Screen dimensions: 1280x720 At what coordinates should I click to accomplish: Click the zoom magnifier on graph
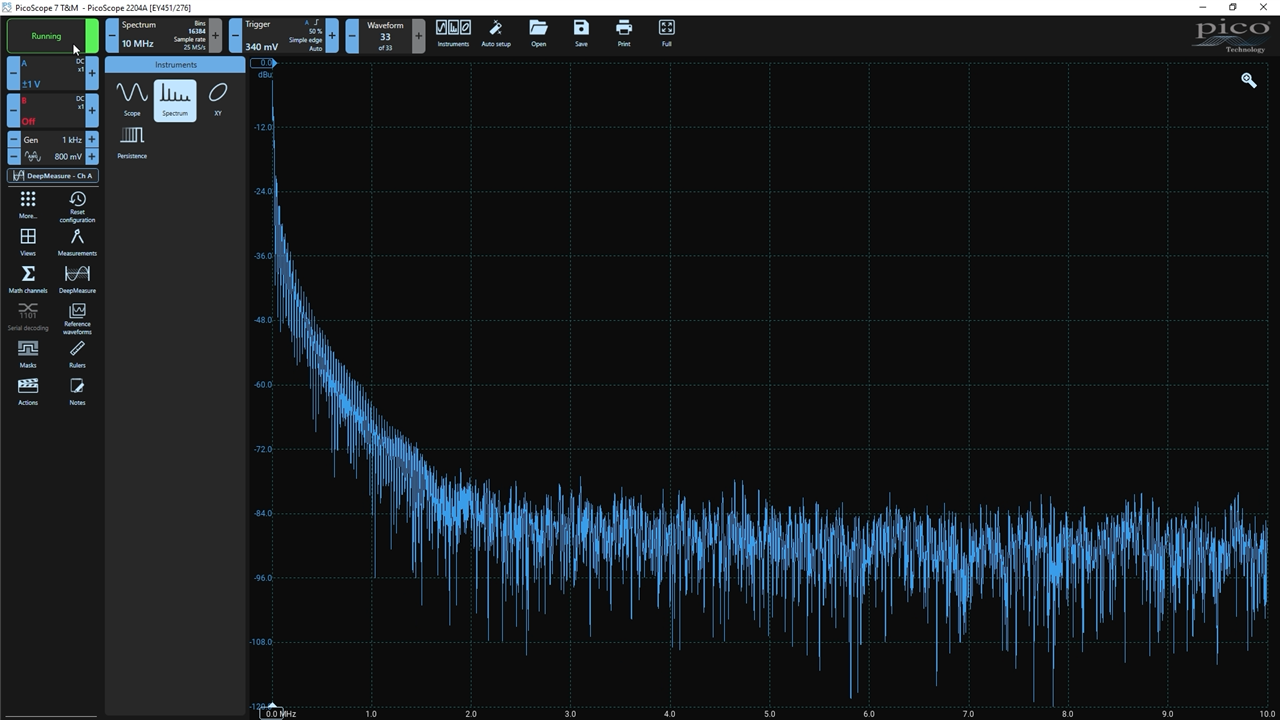1248,80
